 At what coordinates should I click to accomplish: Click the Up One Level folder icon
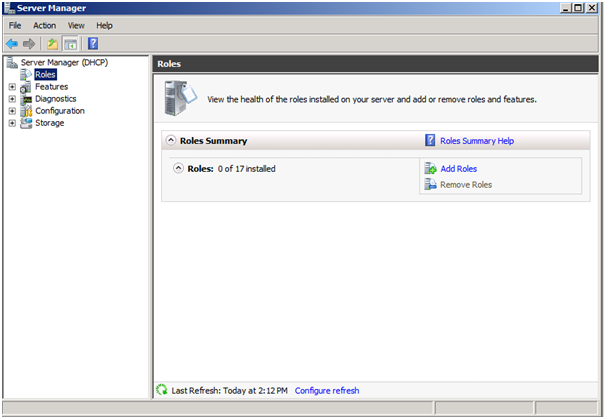tap(53, 44)
